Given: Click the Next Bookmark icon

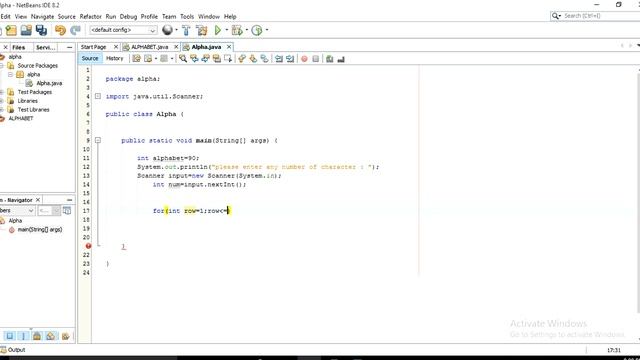Looking at the screenshot, I should [253, 59].
